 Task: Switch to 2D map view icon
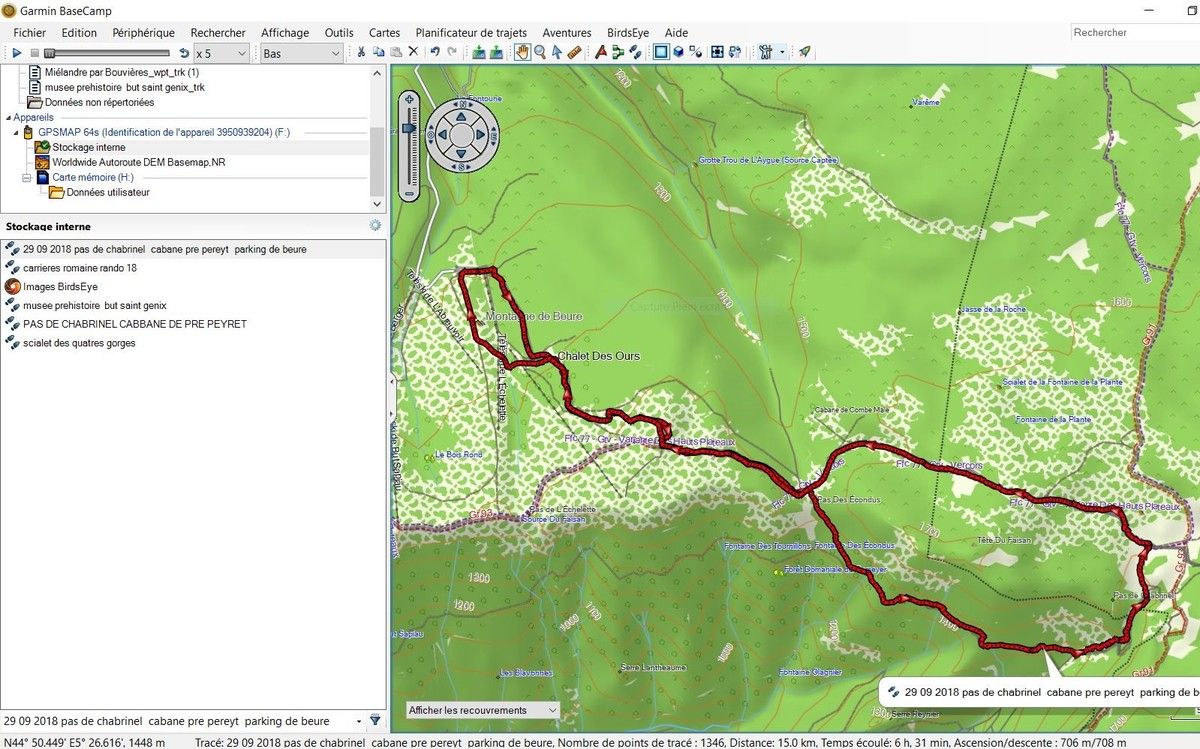(x=661, y=53)
